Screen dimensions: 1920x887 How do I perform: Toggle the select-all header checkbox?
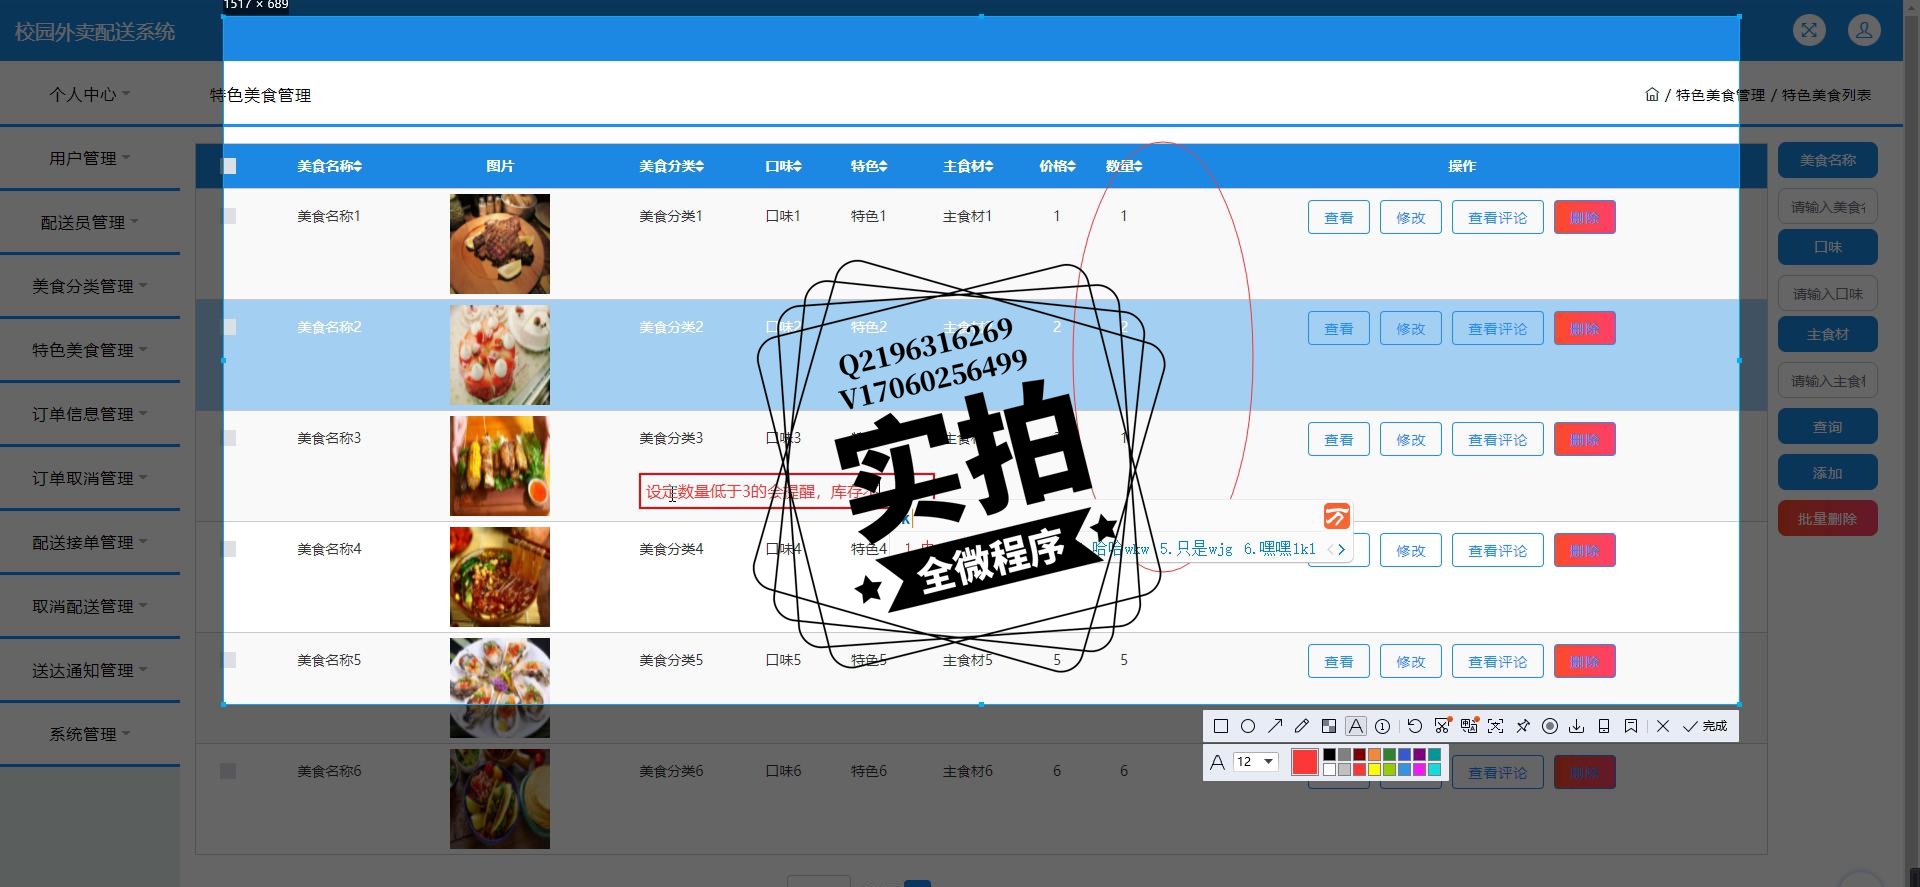point(229,166)
